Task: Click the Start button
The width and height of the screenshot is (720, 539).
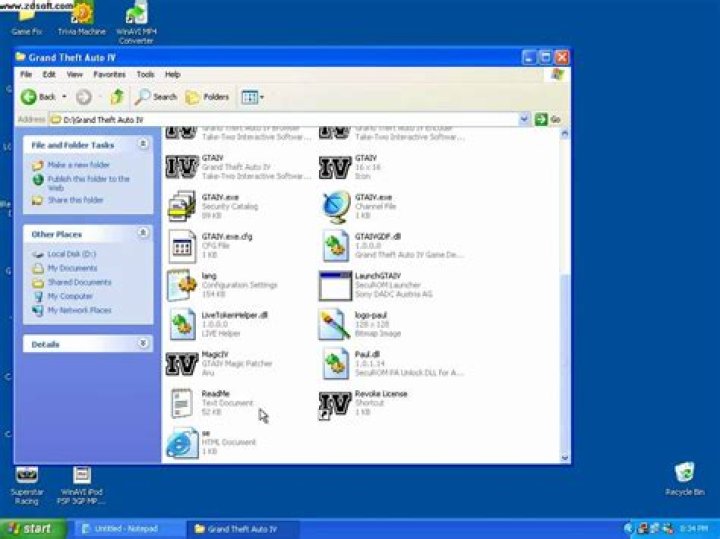Action: tap(33, 529)
